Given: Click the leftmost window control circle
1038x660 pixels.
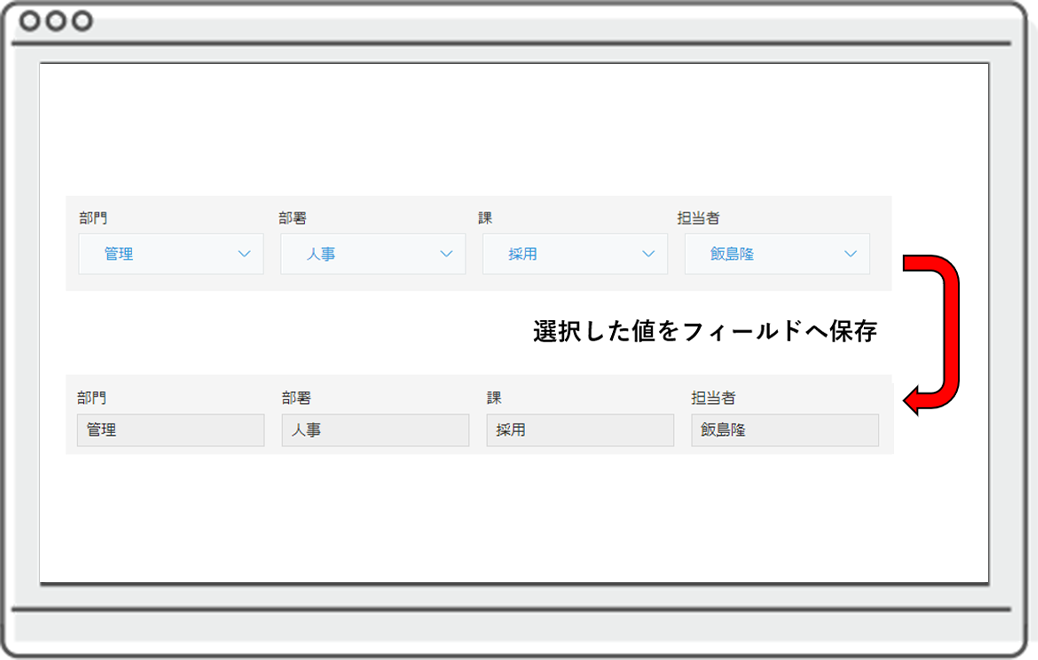Looking at the screenshot, I should 31,20.
